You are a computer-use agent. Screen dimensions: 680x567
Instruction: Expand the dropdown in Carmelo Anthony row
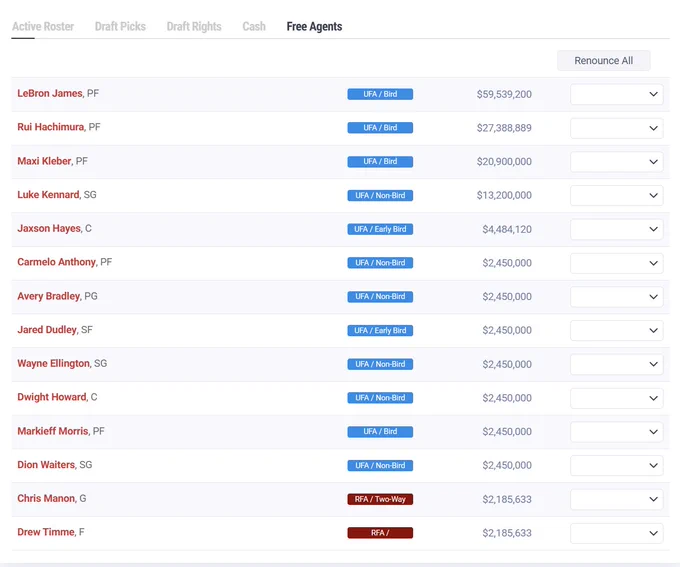617,263
